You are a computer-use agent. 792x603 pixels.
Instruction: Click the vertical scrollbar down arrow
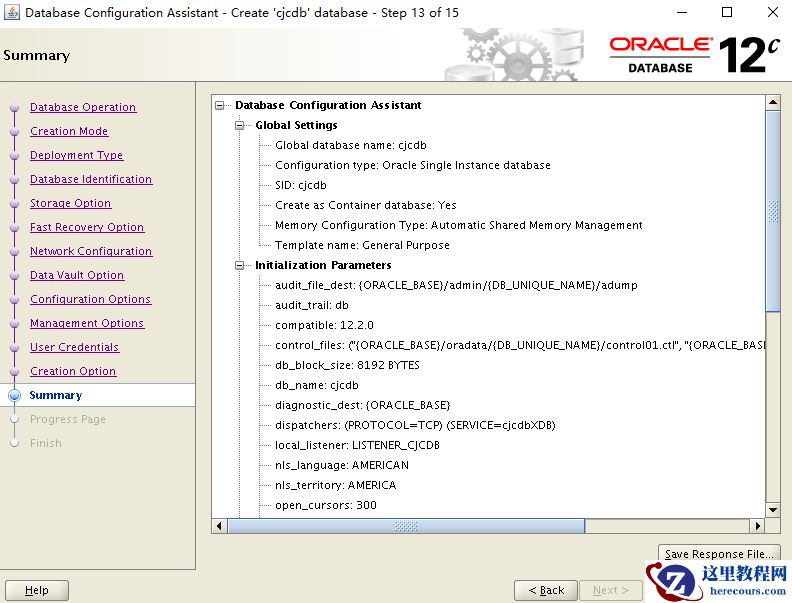coord(772,509)
